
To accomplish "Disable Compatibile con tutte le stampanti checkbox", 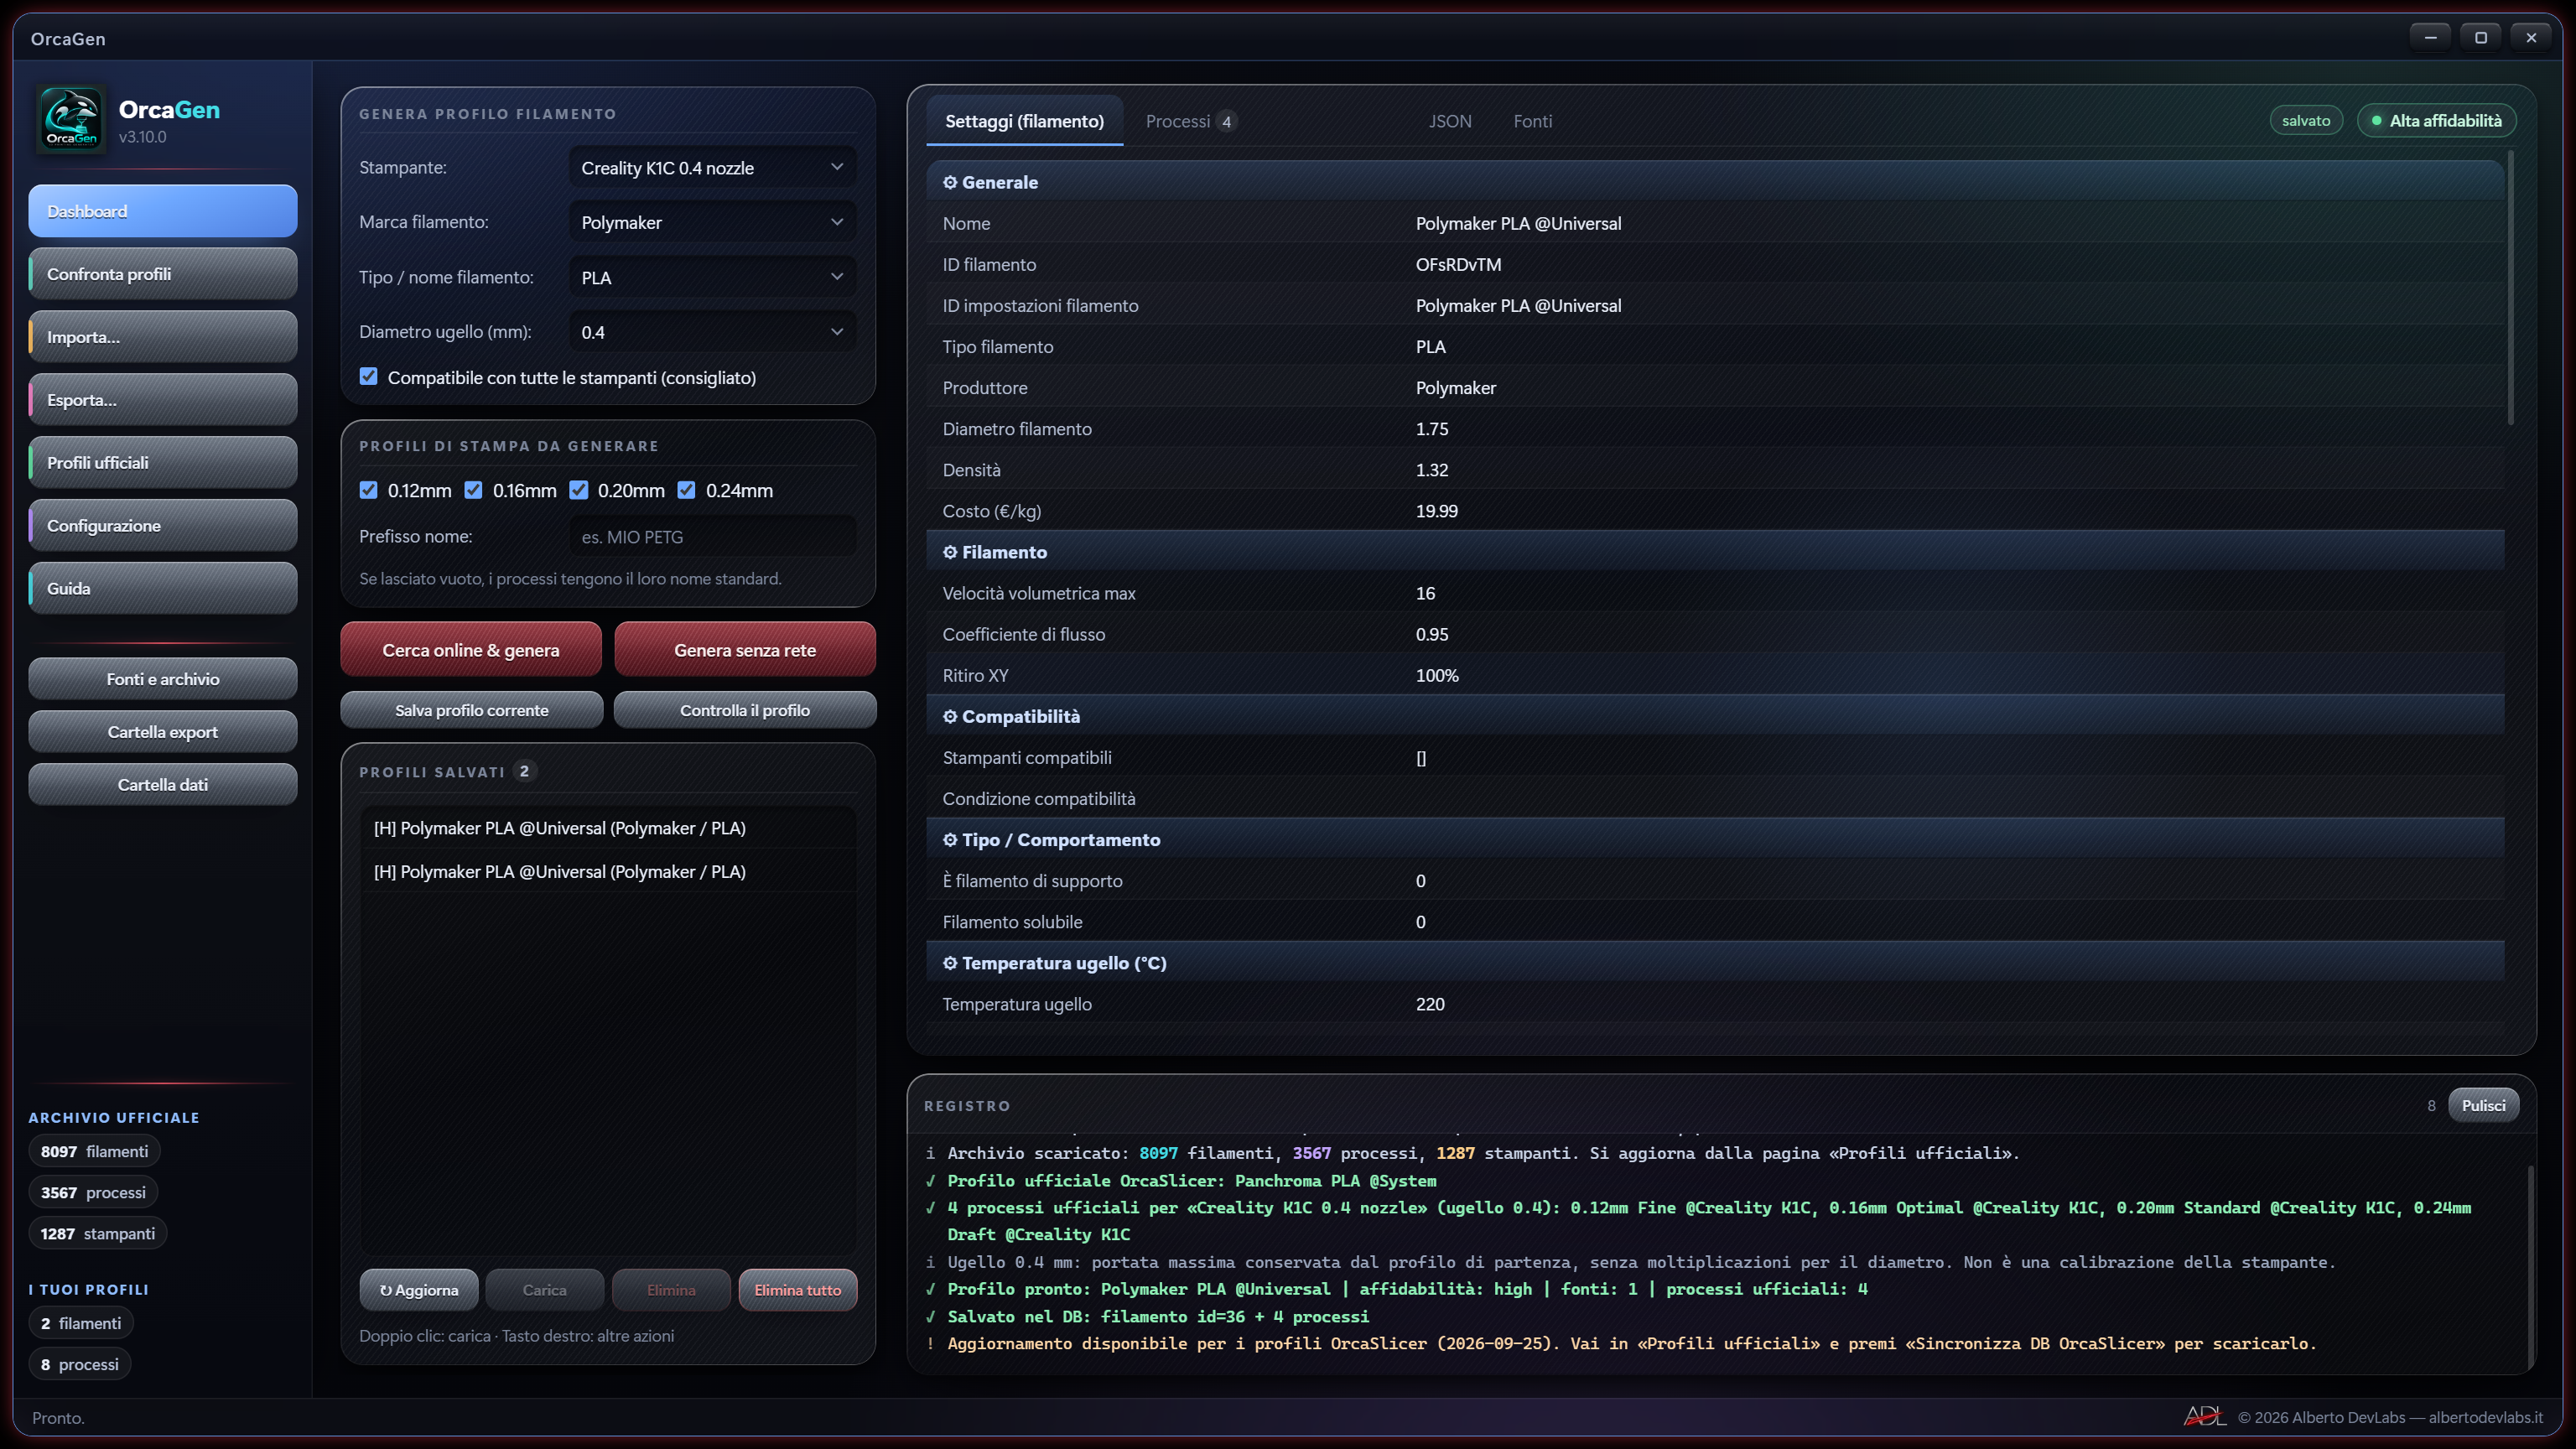I will point(369,377).
